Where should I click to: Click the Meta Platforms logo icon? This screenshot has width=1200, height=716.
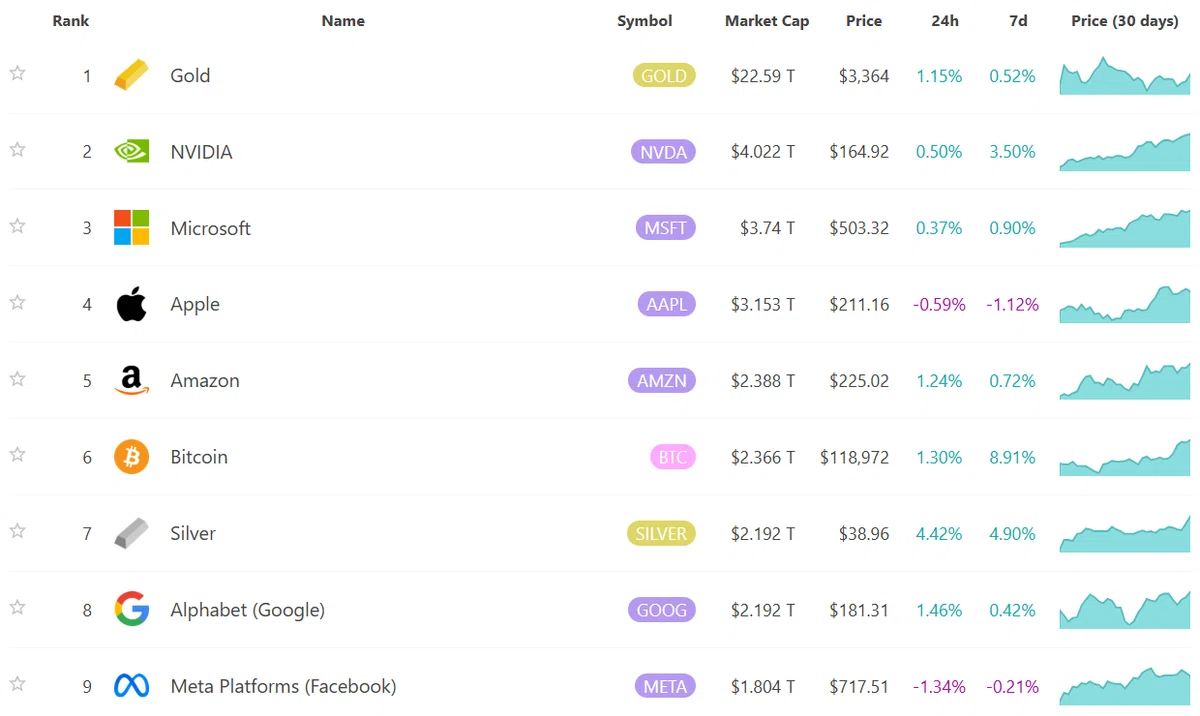pyautogui.click(x=131, y=686)
